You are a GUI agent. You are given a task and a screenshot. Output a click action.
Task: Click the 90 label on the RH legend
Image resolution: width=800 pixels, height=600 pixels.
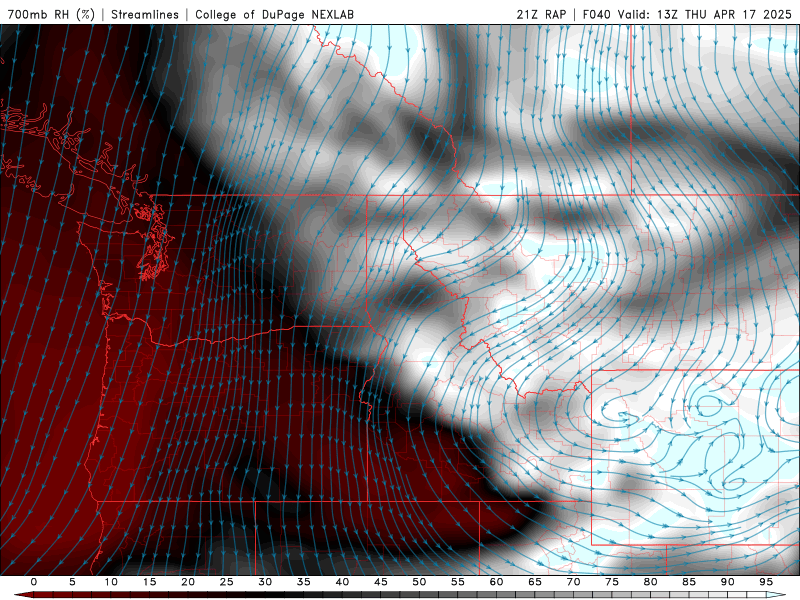point(727,582)
